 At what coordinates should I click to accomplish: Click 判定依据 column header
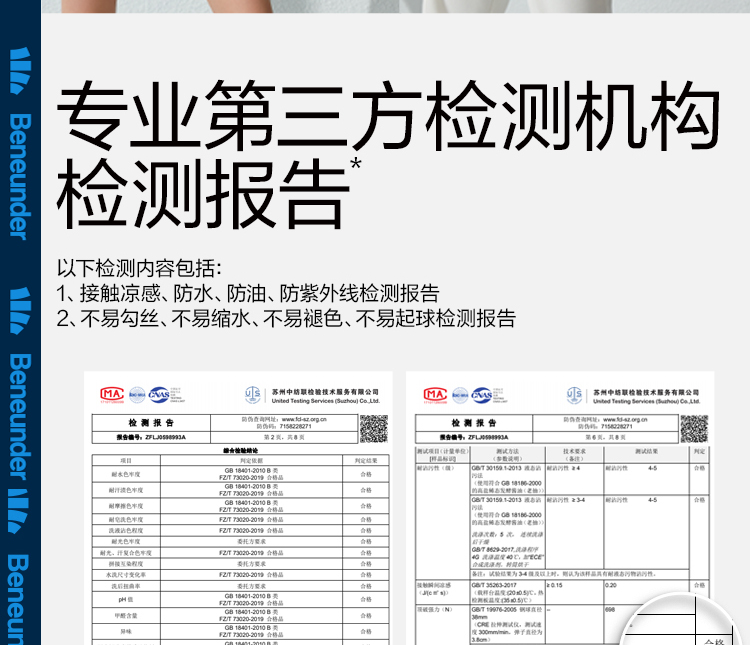251,460
